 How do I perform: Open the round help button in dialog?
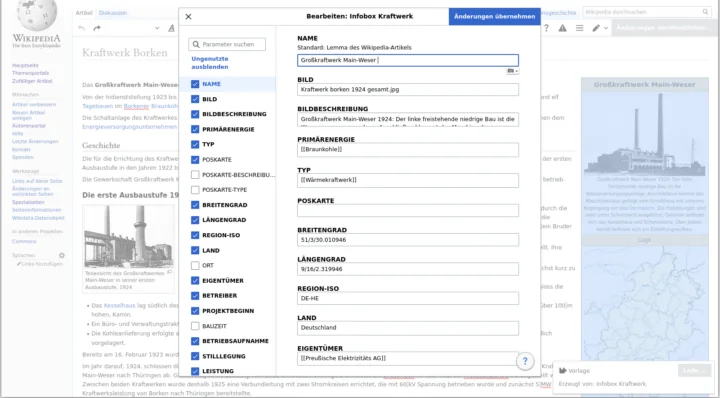(525, 361)
